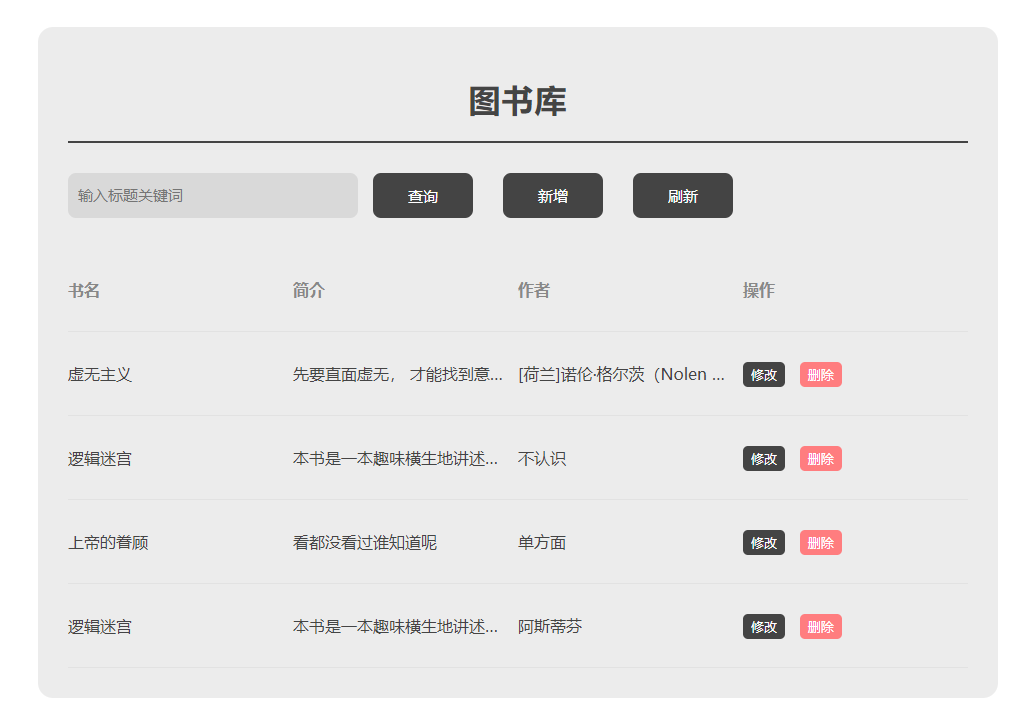Click the description 看都没看过谁知道呢
This screenshot has height=722, width=1033.
[365, 543]
